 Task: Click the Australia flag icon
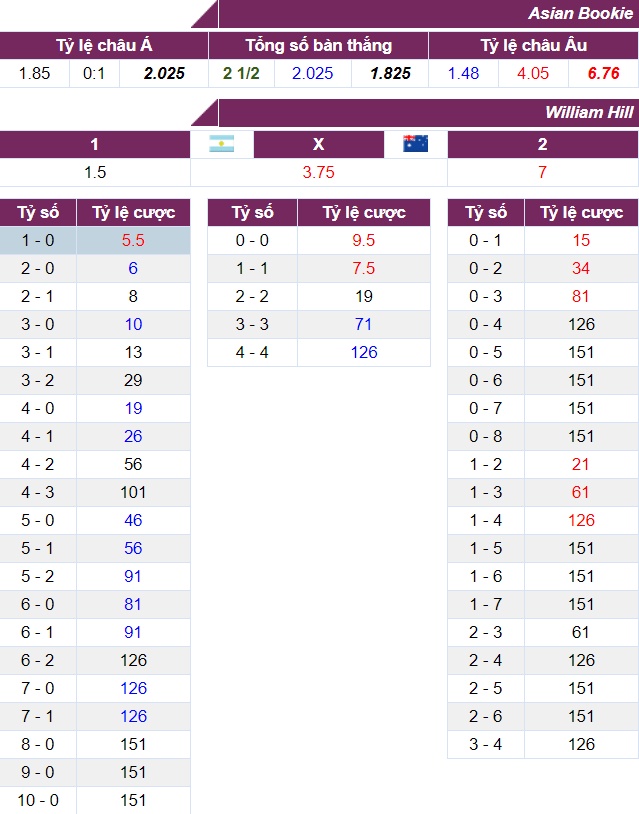(415, 144)
